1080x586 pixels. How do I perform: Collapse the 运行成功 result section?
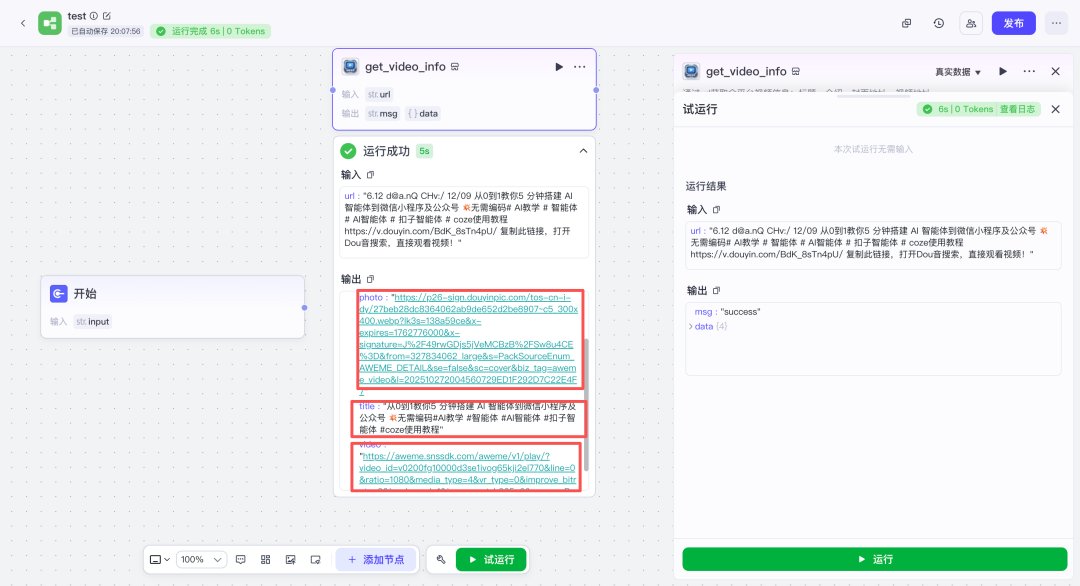pos(583,151)
